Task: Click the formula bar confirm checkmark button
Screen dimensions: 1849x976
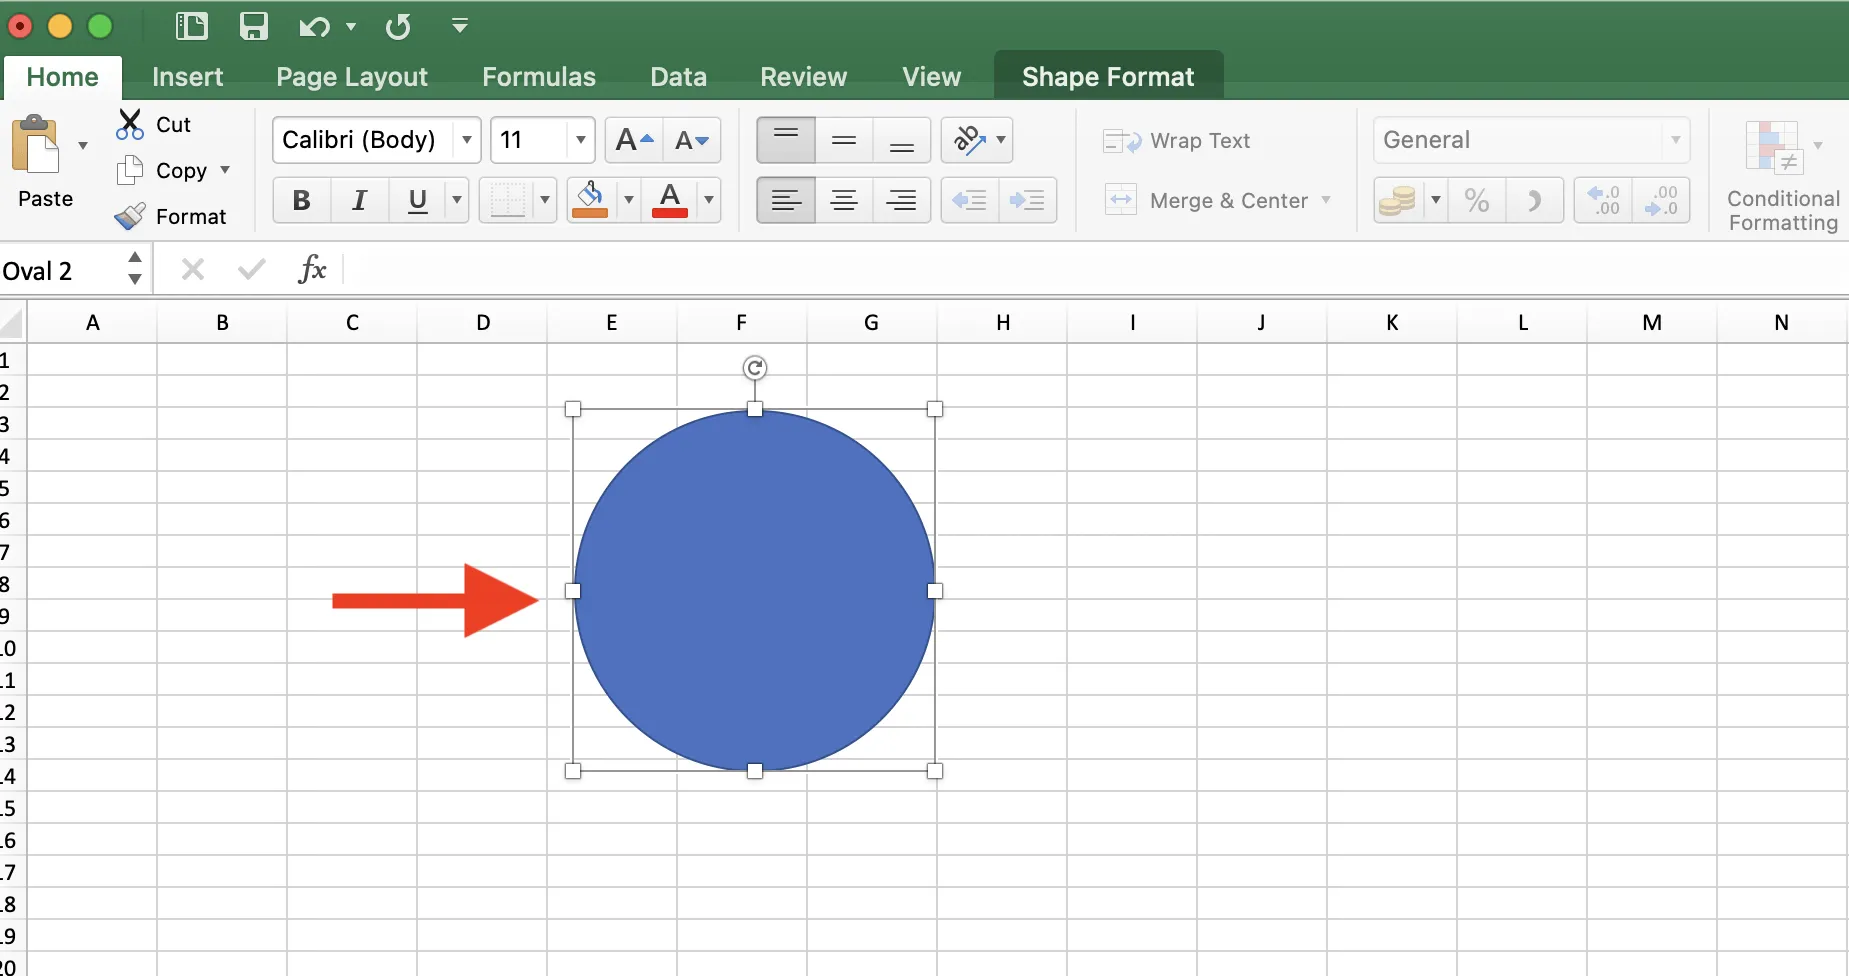Action: [252, 269]
